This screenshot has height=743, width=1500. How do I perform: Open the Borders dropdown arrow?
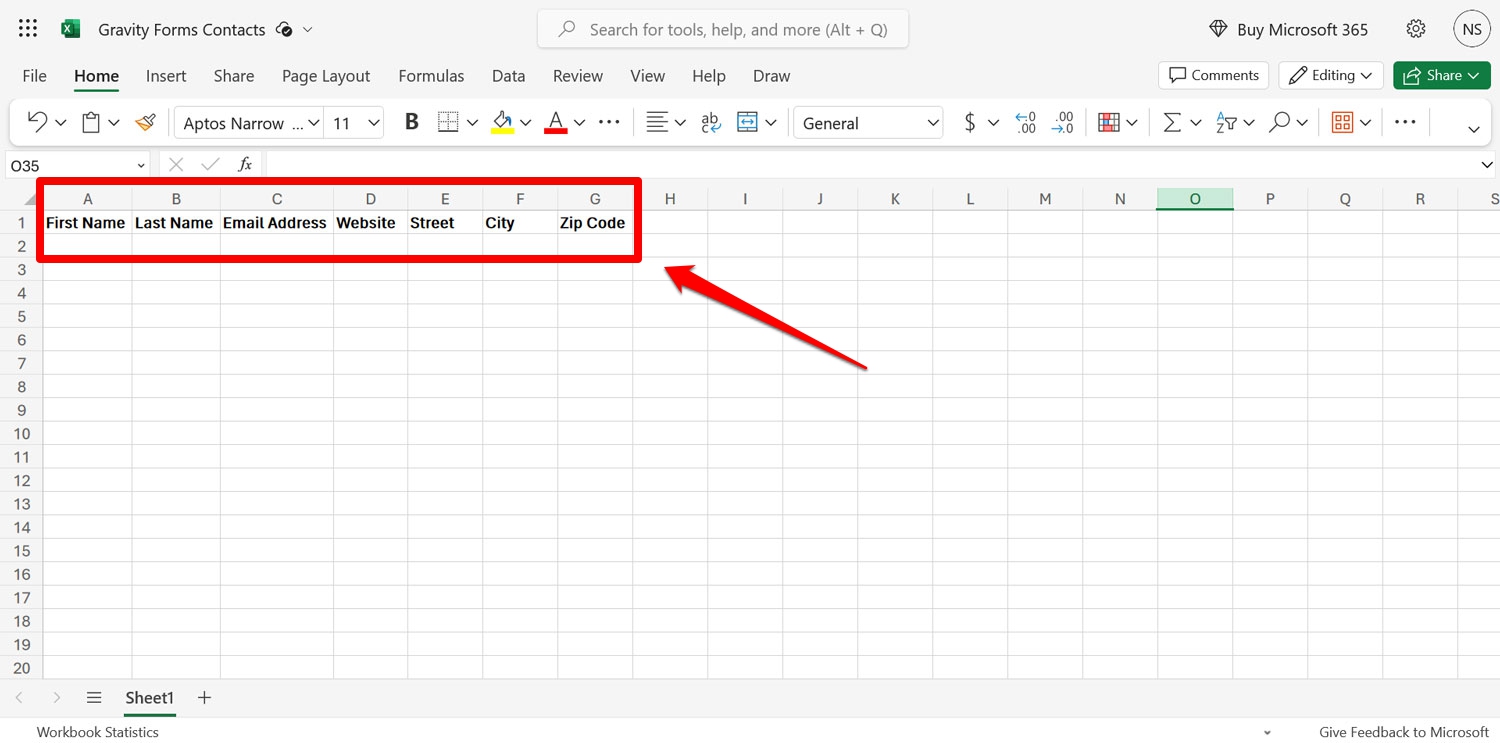click(472, 123)
